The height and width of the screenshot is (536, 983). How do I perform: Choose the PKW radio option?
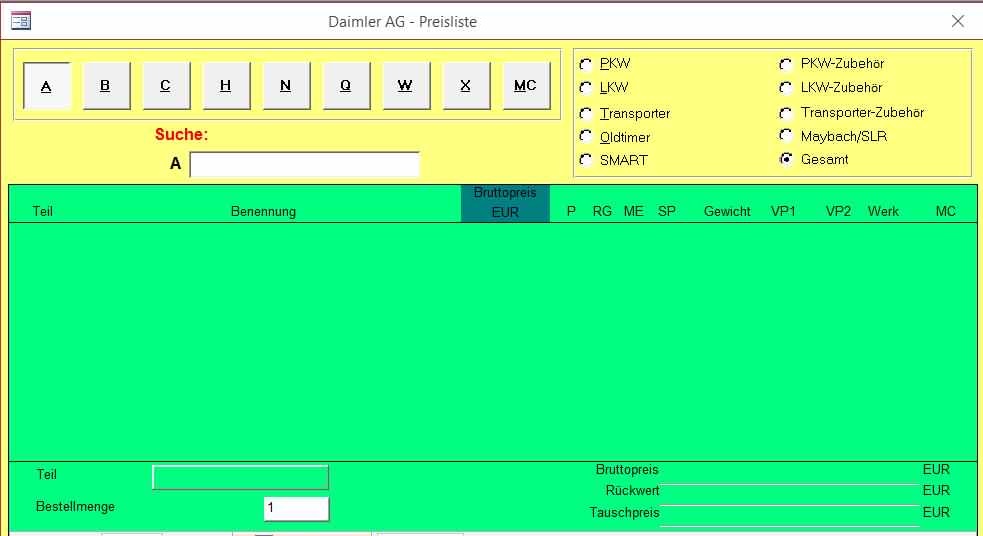click(x=586, y=64)
